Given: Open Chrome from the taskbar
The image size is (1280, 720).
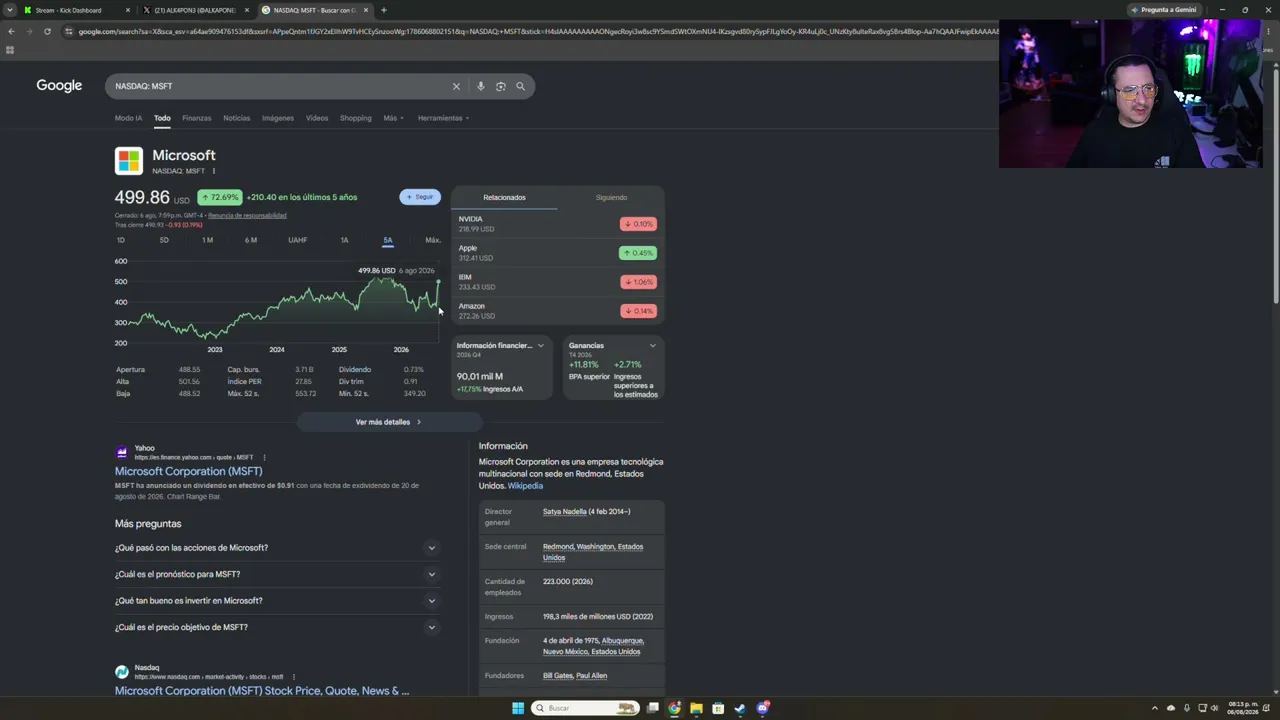Looking at the screenshot, I should click(x=674, y=708).
